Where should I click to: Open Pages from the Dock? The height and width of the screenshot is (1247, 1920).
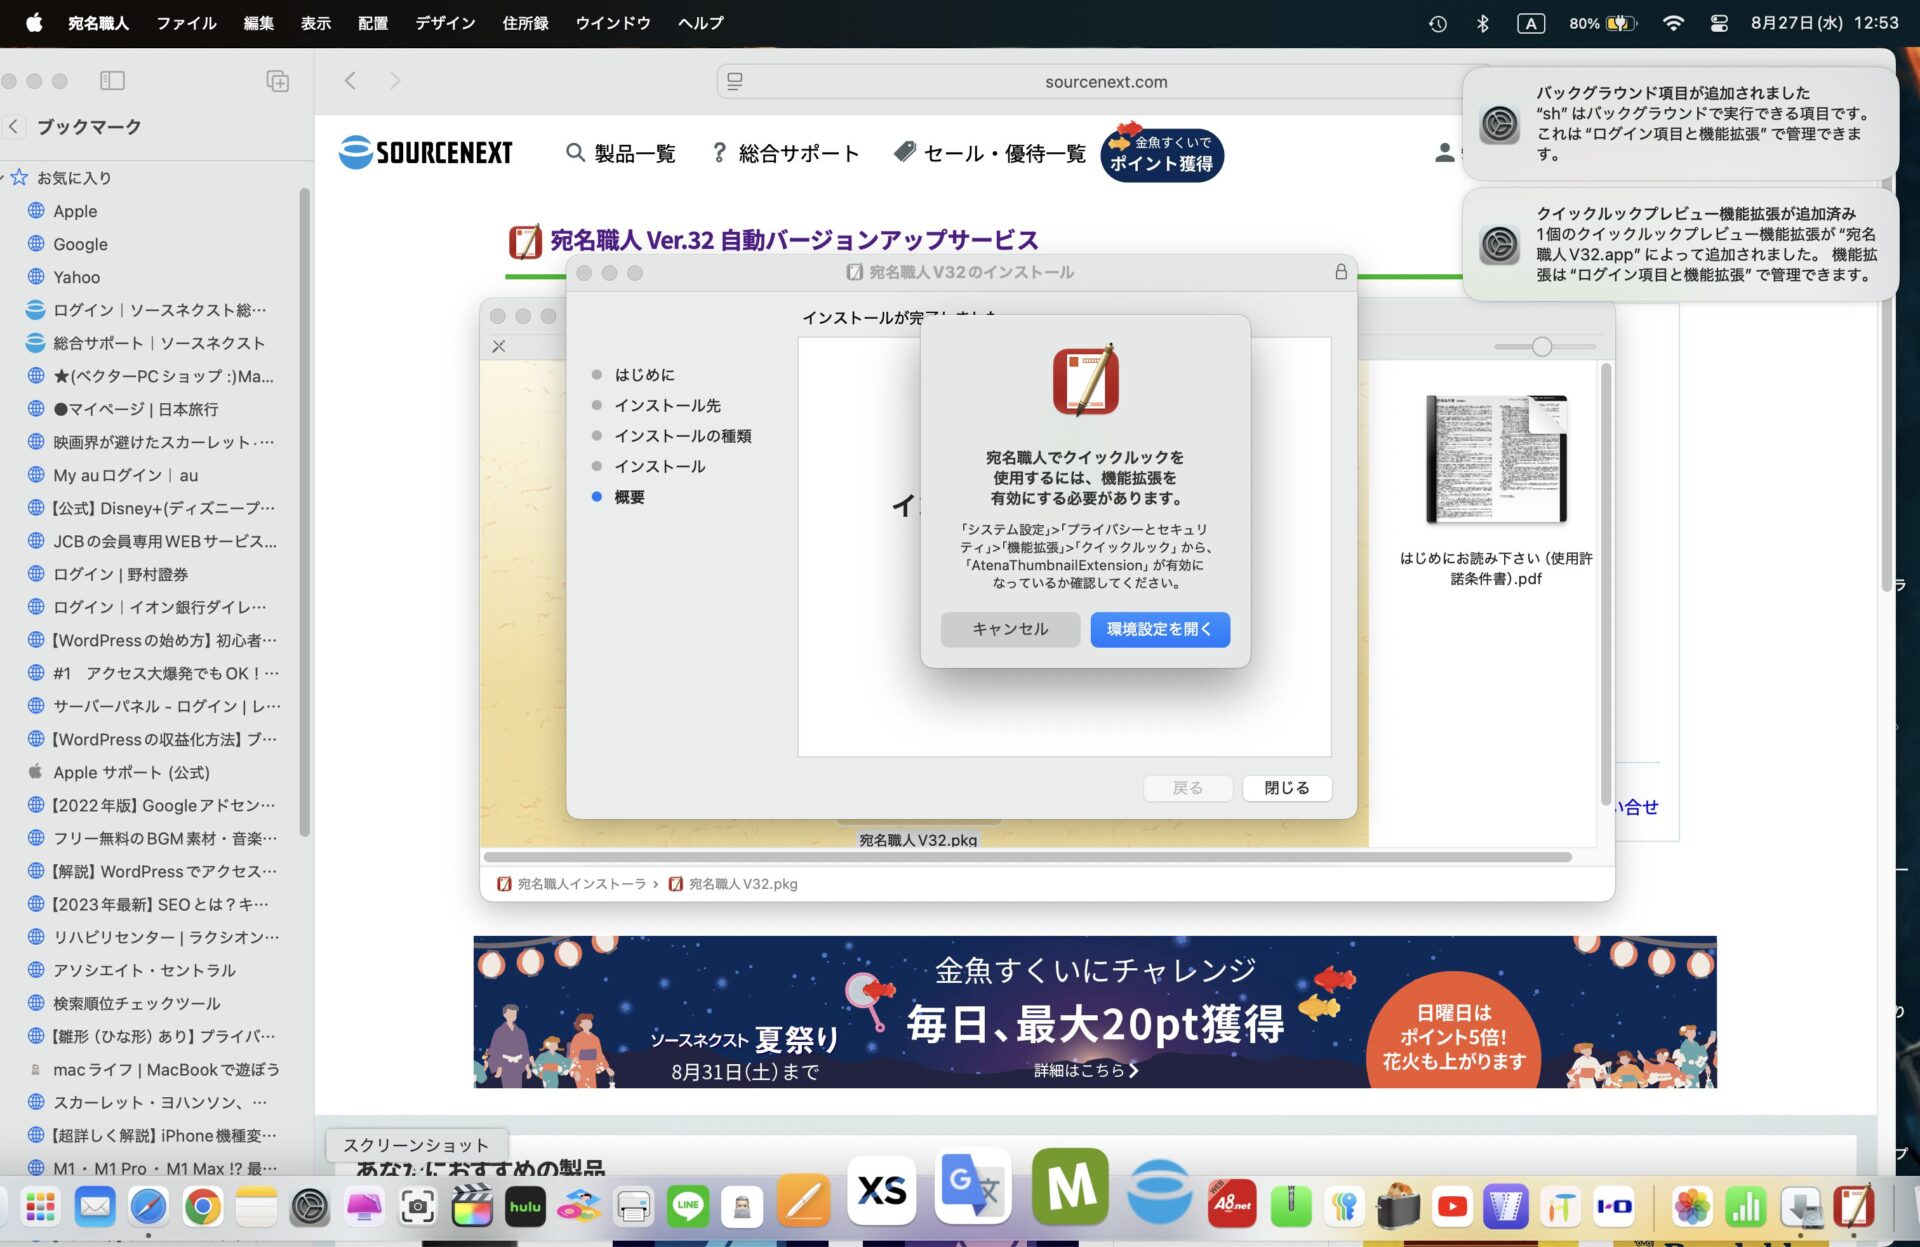(804, 1201)
